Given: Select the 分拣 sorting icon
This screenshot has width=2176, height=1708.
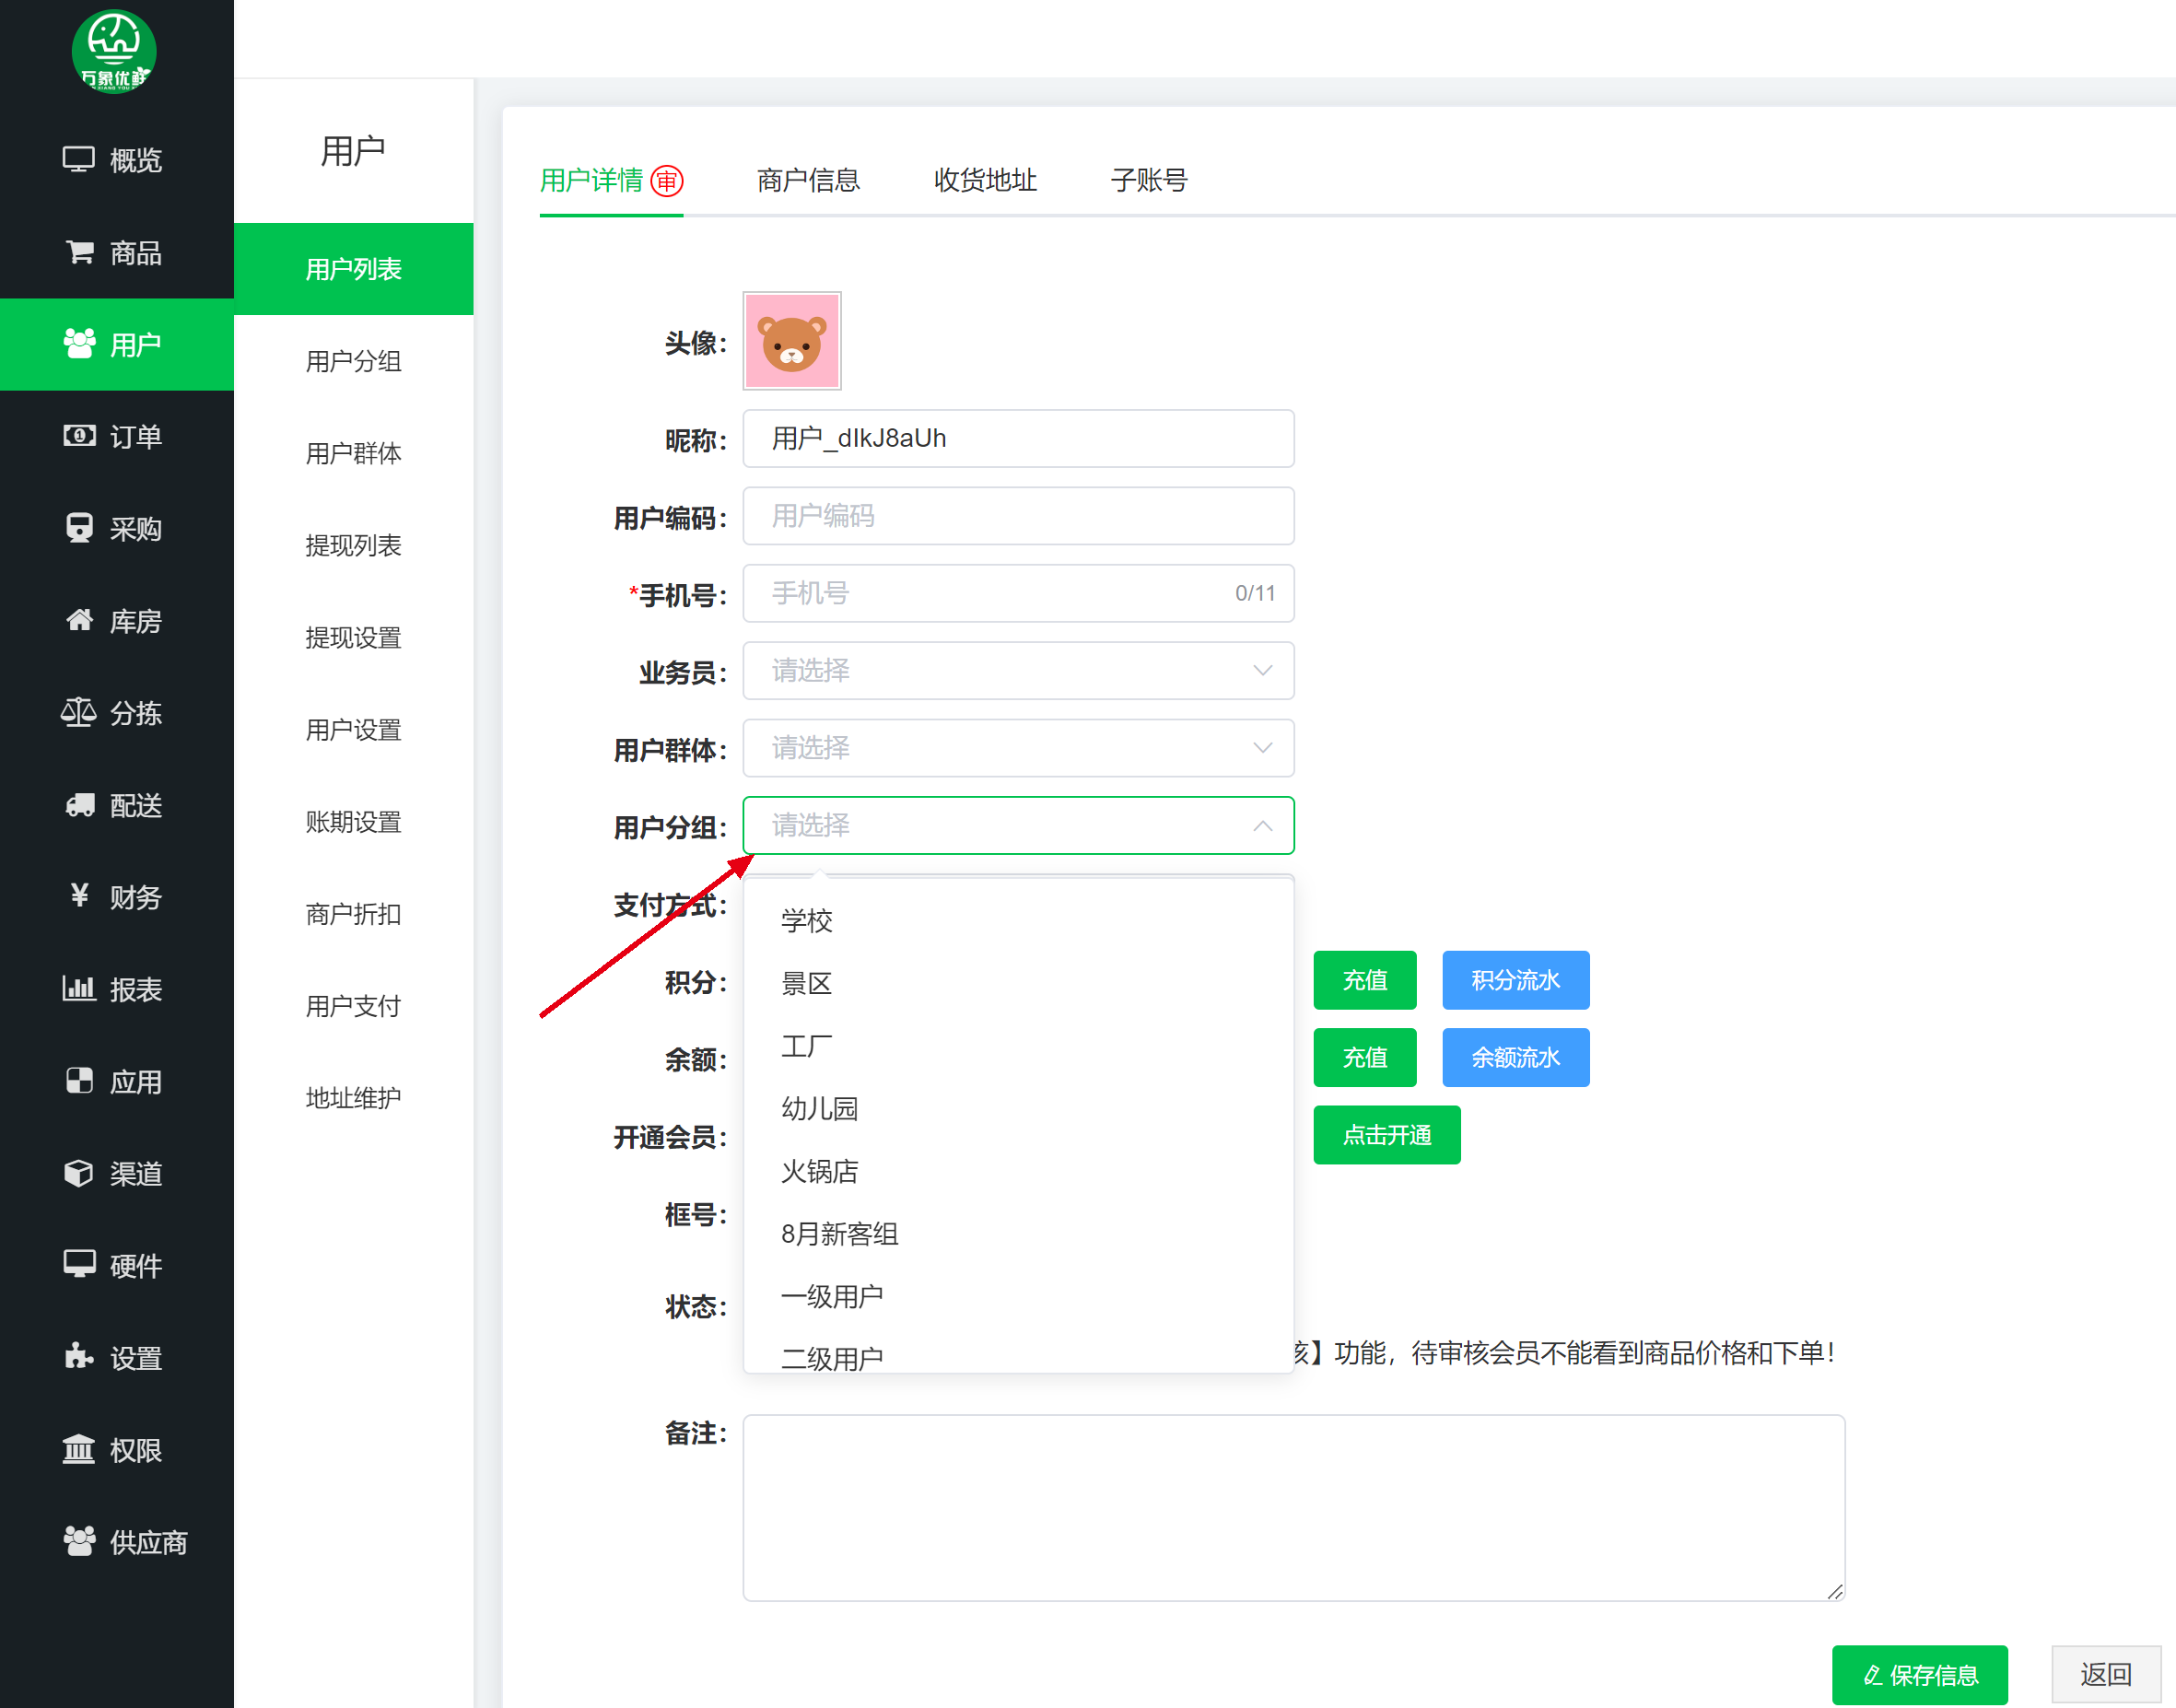Looking at the screenshot, I should [117, 712].
